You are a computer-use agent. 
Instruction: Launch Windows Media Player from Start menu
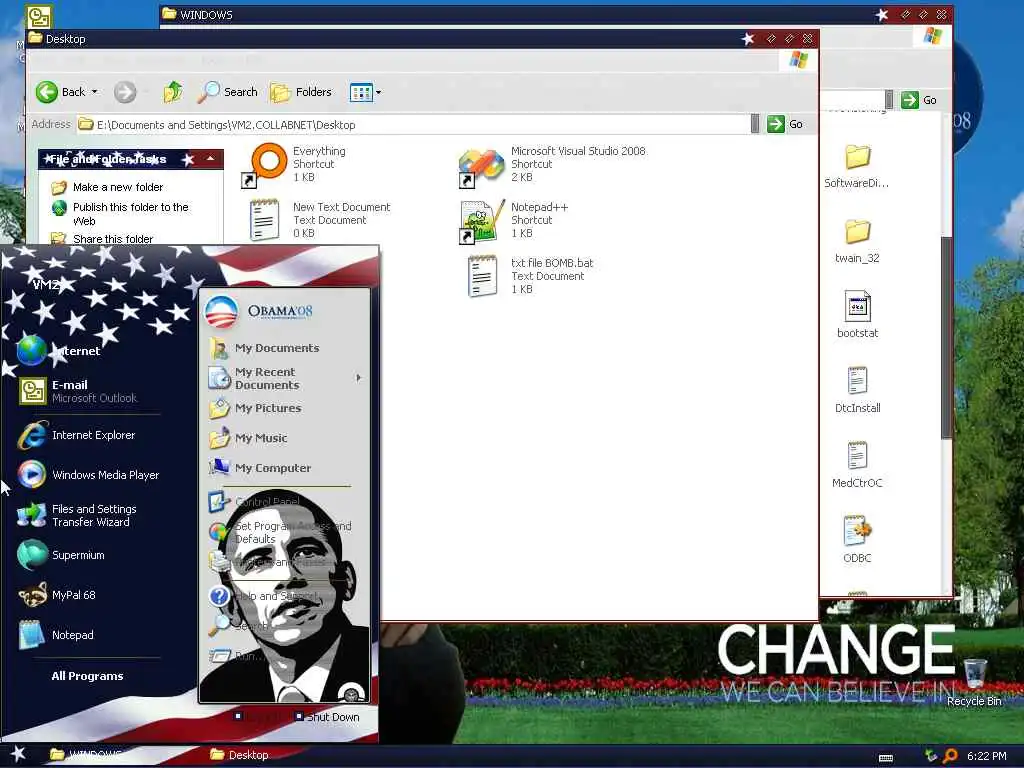coord(88,475)
